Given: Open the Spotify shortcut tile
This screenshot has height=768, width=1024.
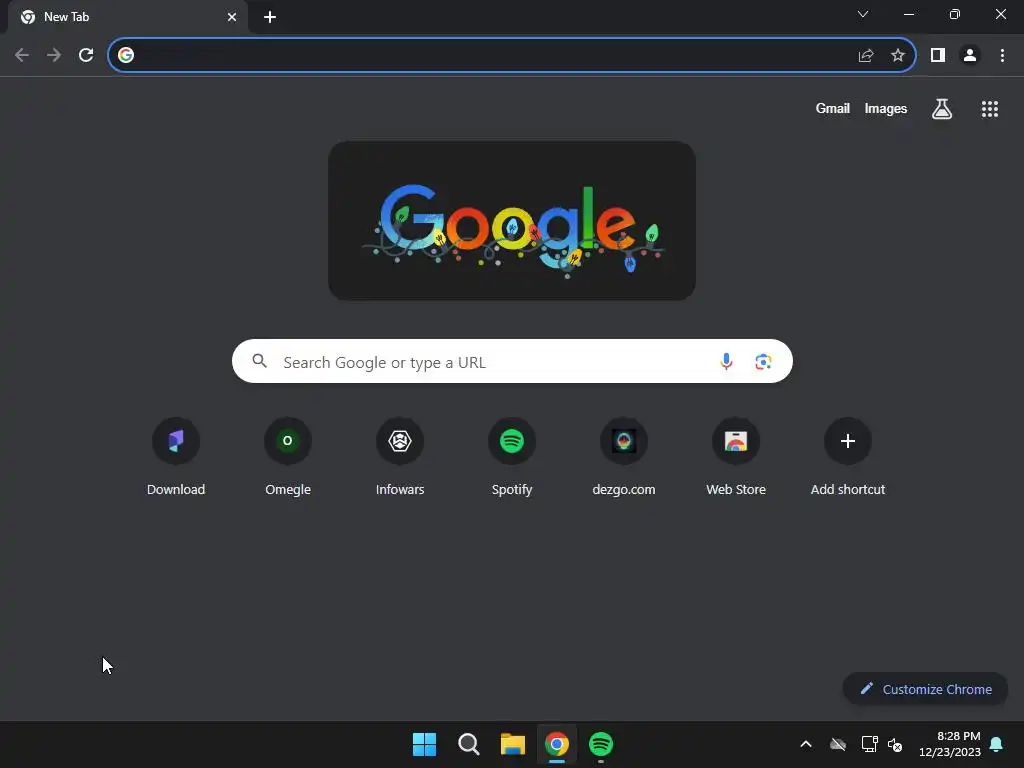Looking at the screenshot, I should click(512, 456).
